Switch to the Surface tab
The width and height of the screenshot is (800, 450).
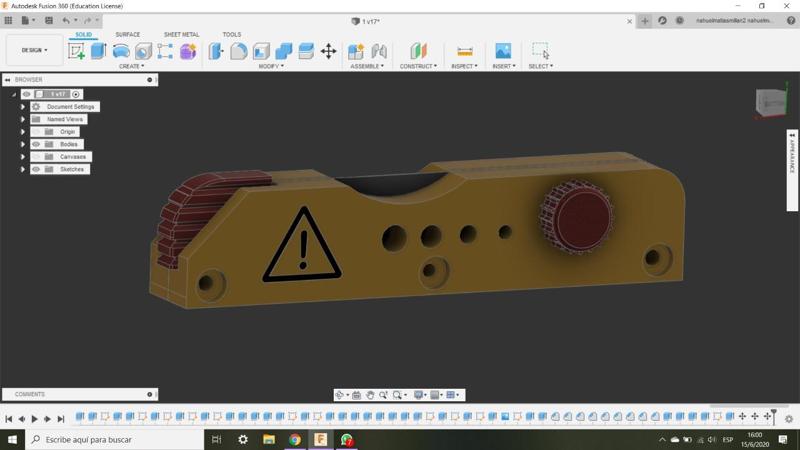(x=128, y=35)
